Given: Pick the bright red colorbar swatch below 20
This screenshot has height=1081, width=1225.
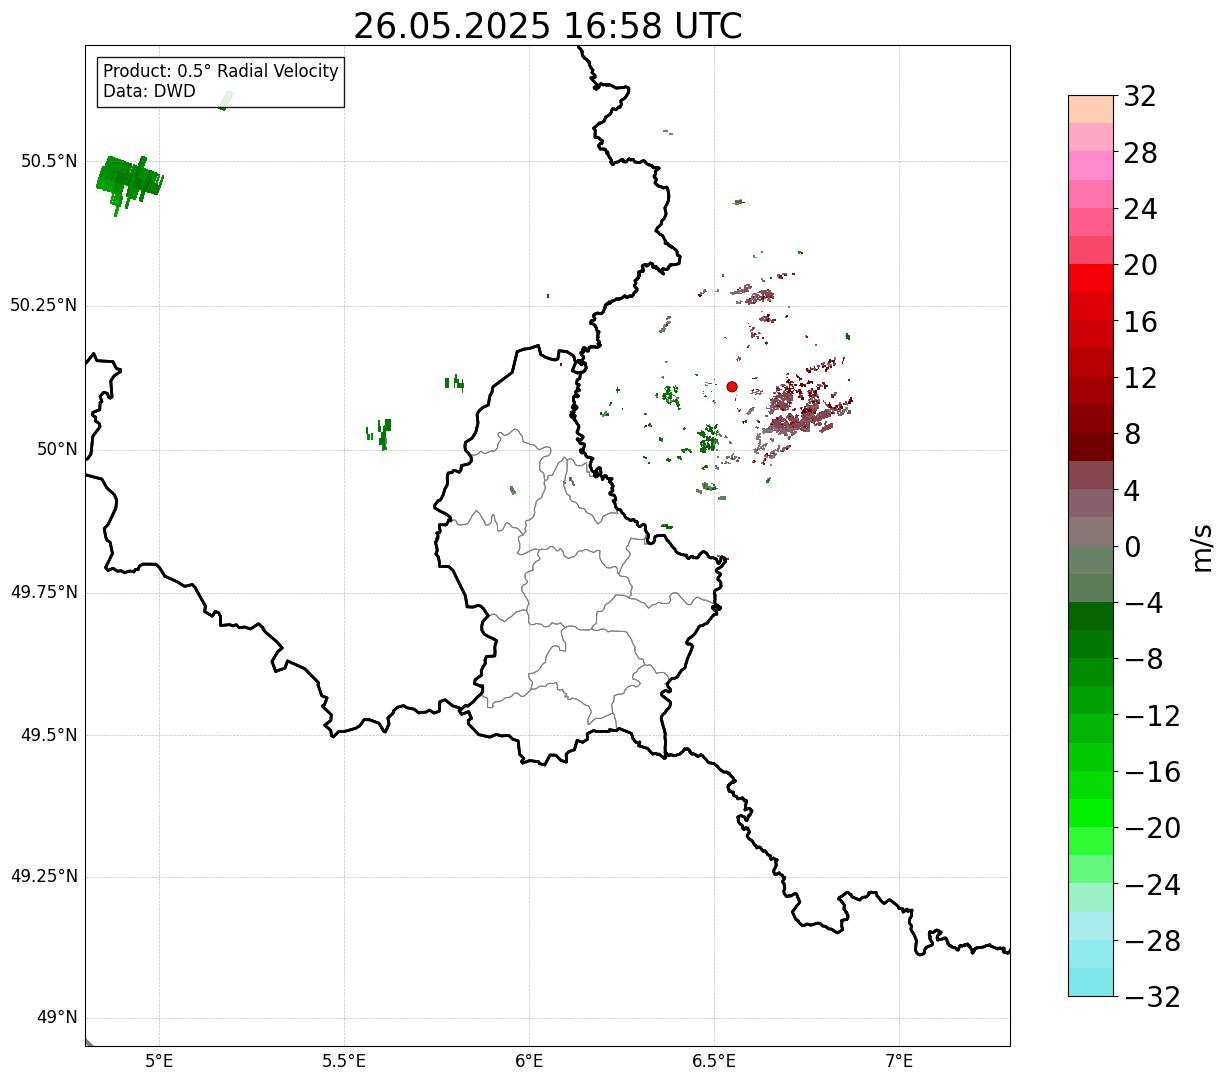Looking at the screenshot, I should (1091, 278).
